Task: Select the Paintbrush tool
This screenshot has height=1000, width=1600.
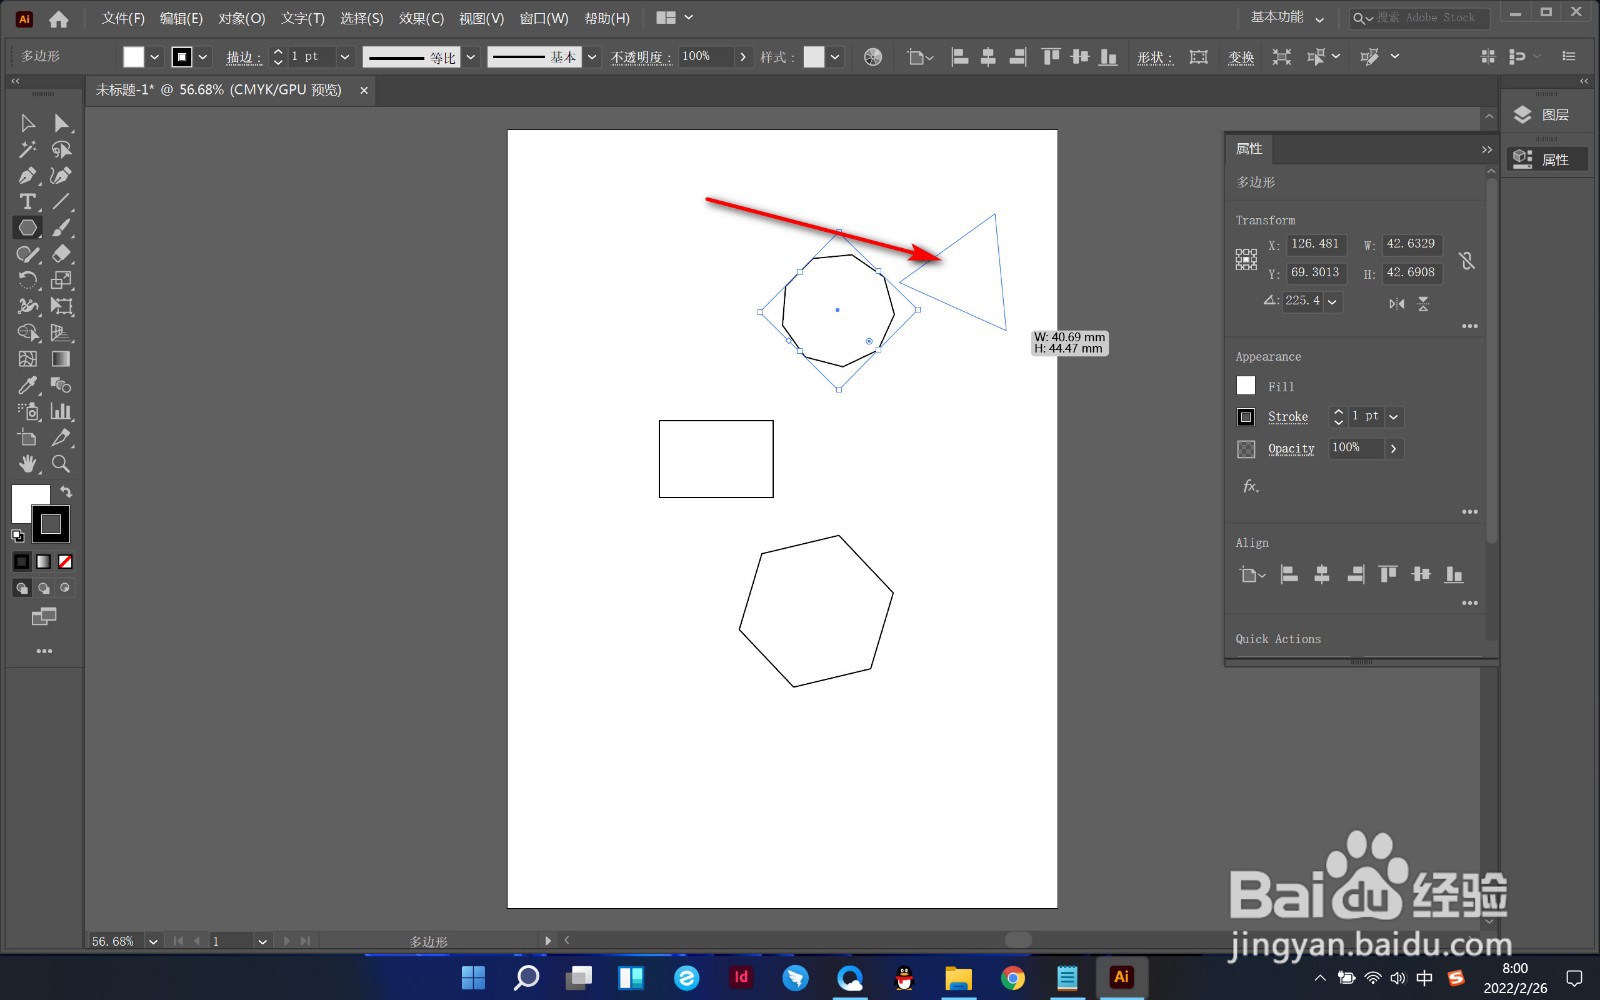Action: click(x=62, y=228)
